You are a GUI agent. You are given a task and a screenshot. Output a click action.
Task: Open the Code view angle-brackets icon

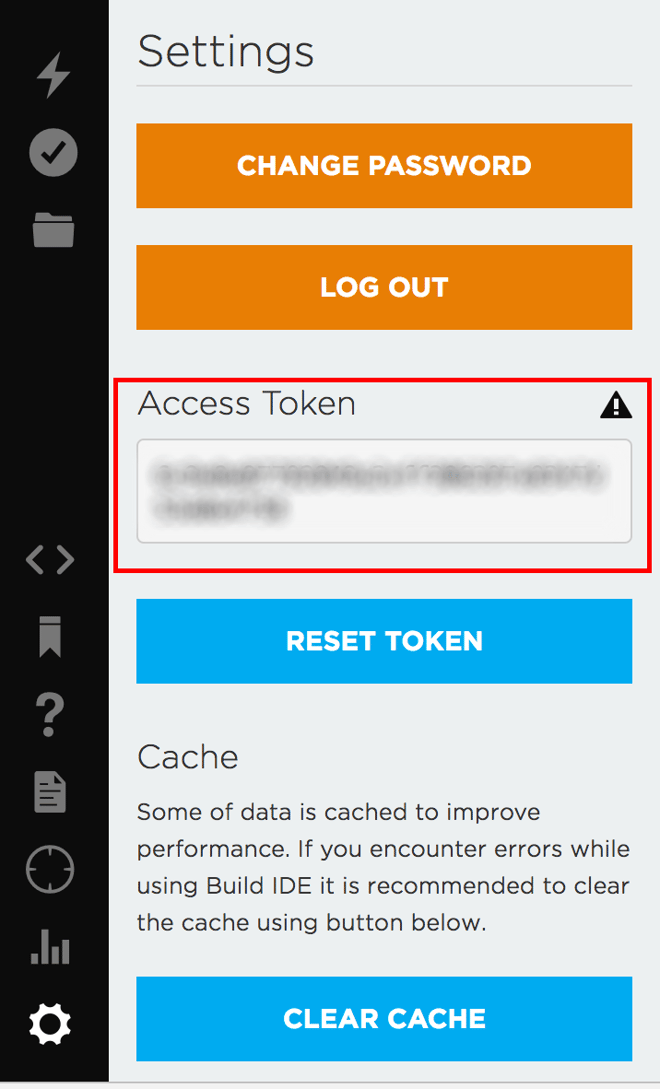[50, 560]
